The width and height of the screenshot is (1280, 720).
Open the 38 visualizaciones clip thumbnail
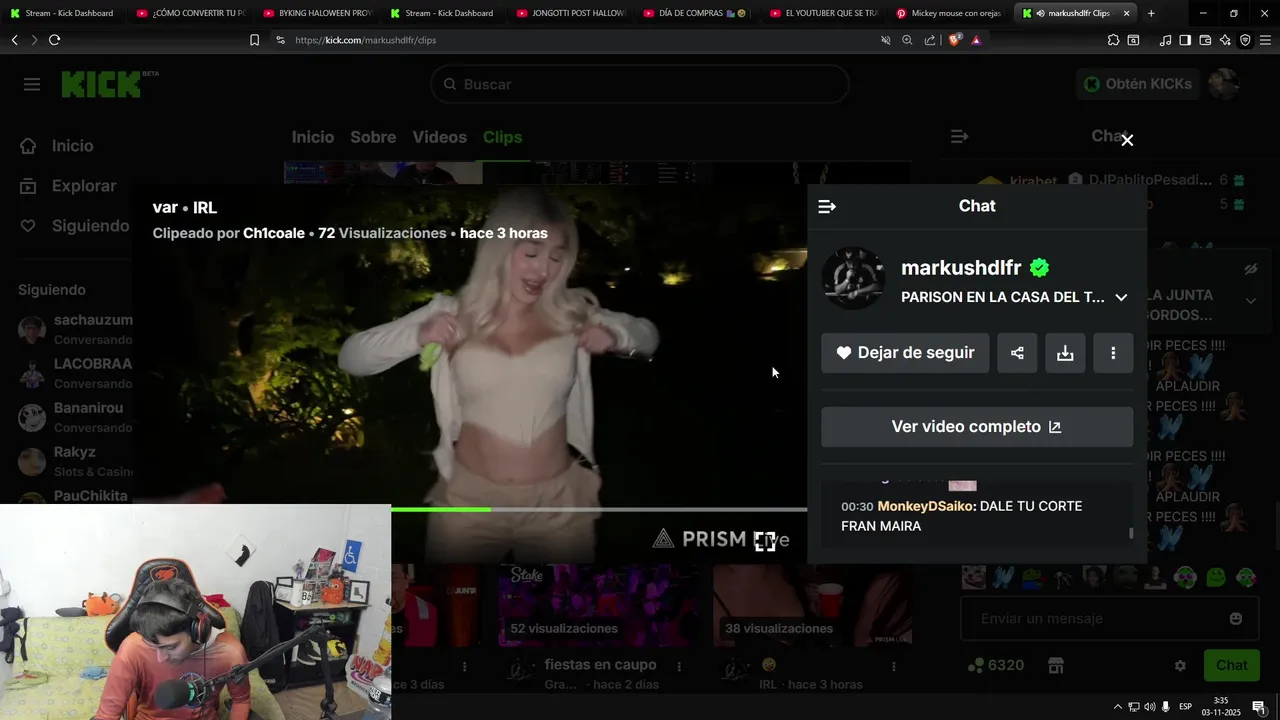coord(812,605)
